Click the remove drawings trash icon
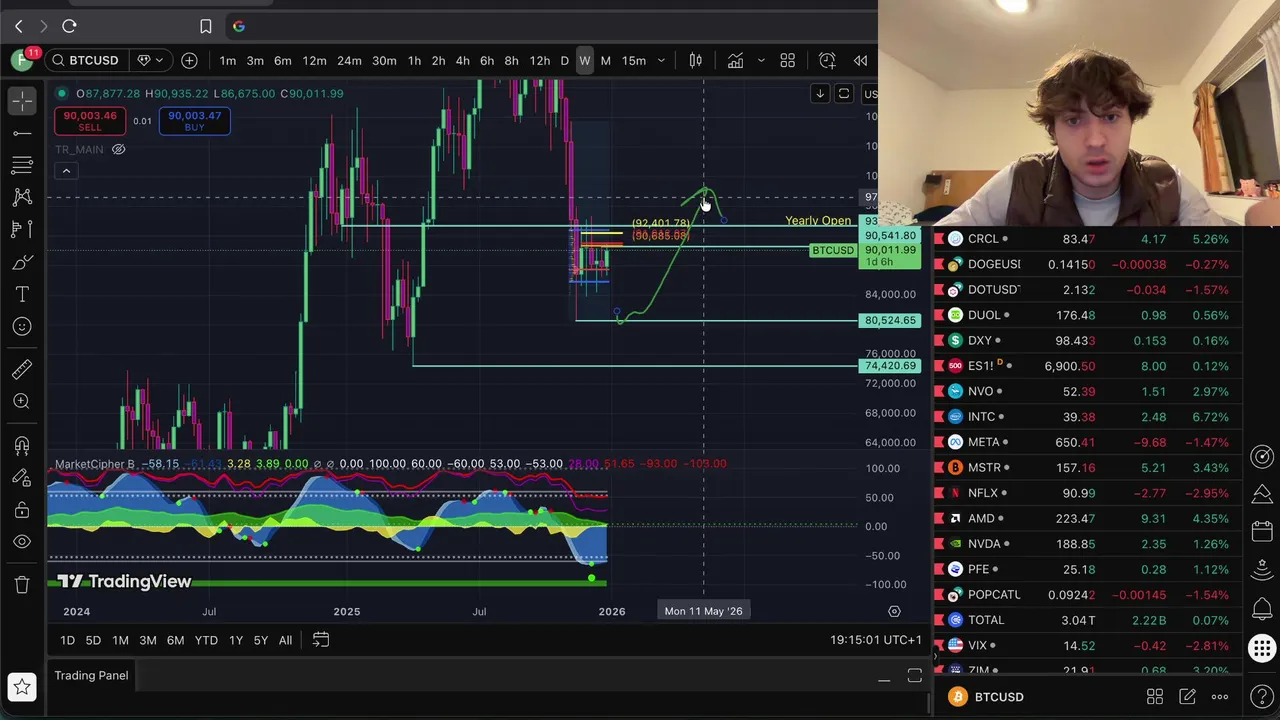 tap(22, 585)
